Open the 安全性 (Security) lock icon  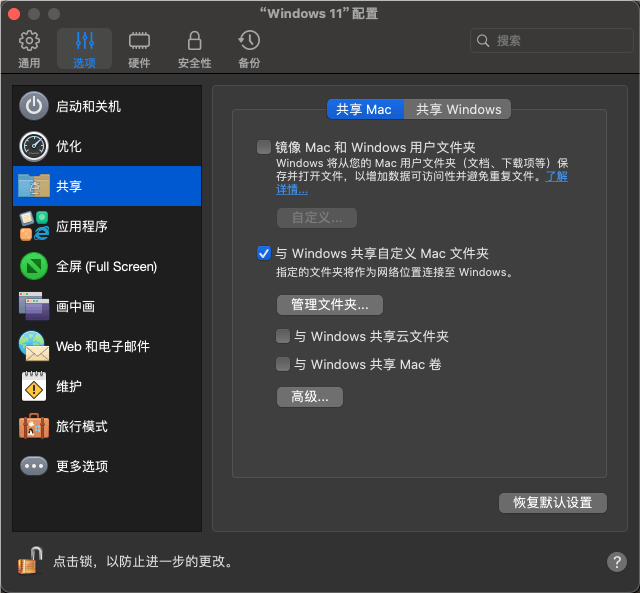194,41
